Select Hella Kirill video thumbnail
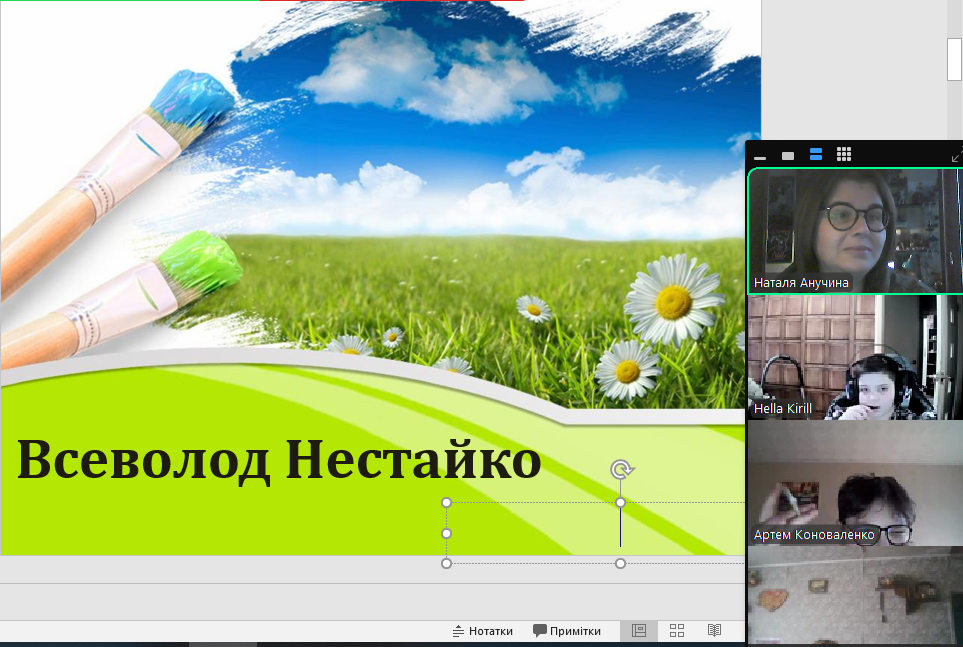 click(855, 358)
